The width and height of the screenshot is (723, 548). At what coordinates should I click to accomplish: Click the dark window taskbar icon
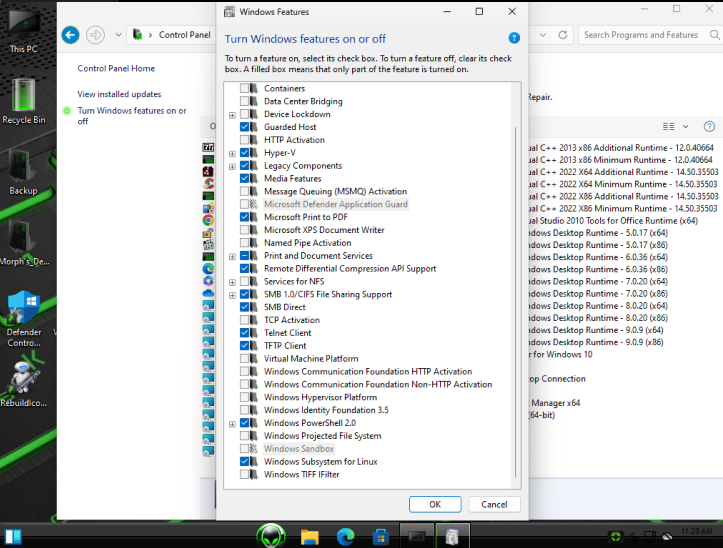(416, 536)
